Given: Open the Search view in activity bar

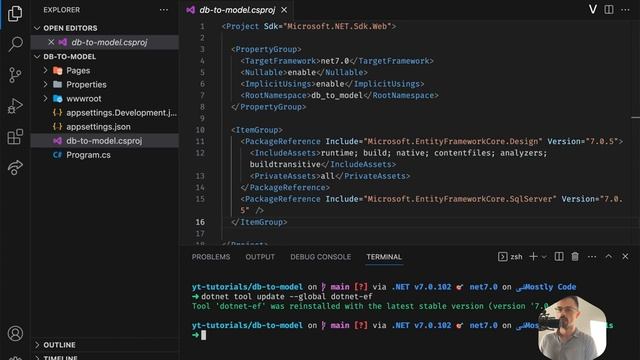Looking at the screenshot, I should click(15, 44).
